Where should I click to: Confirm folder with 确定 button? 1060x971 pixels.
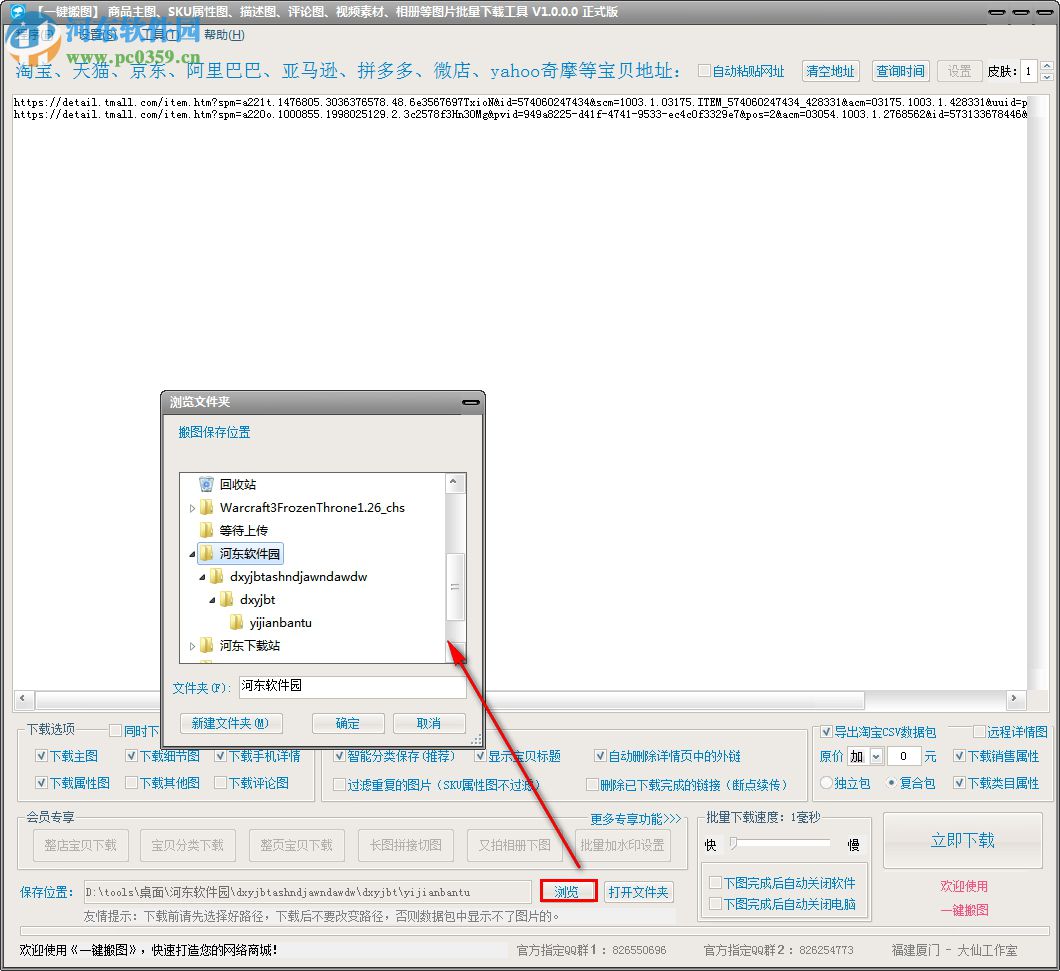point(348,724)
